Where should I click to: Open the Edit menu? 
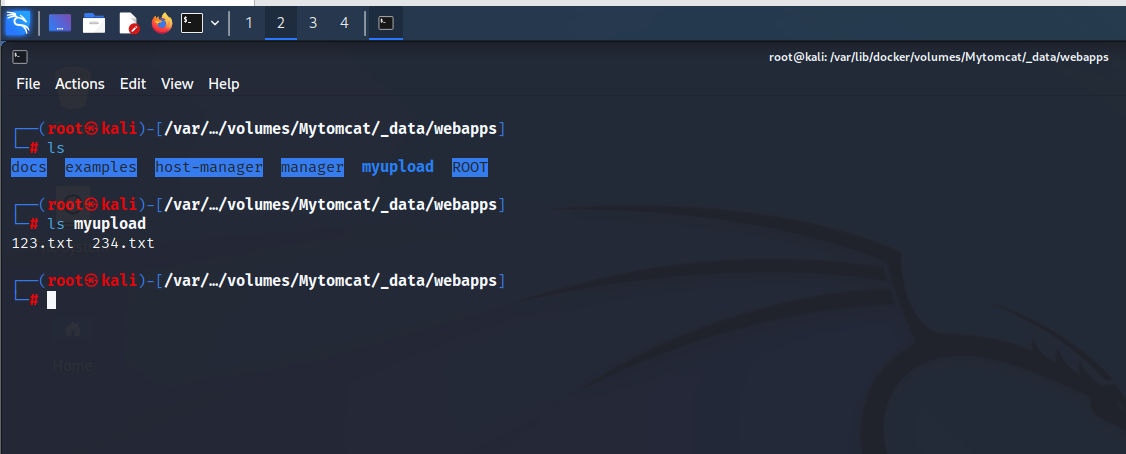133,84
